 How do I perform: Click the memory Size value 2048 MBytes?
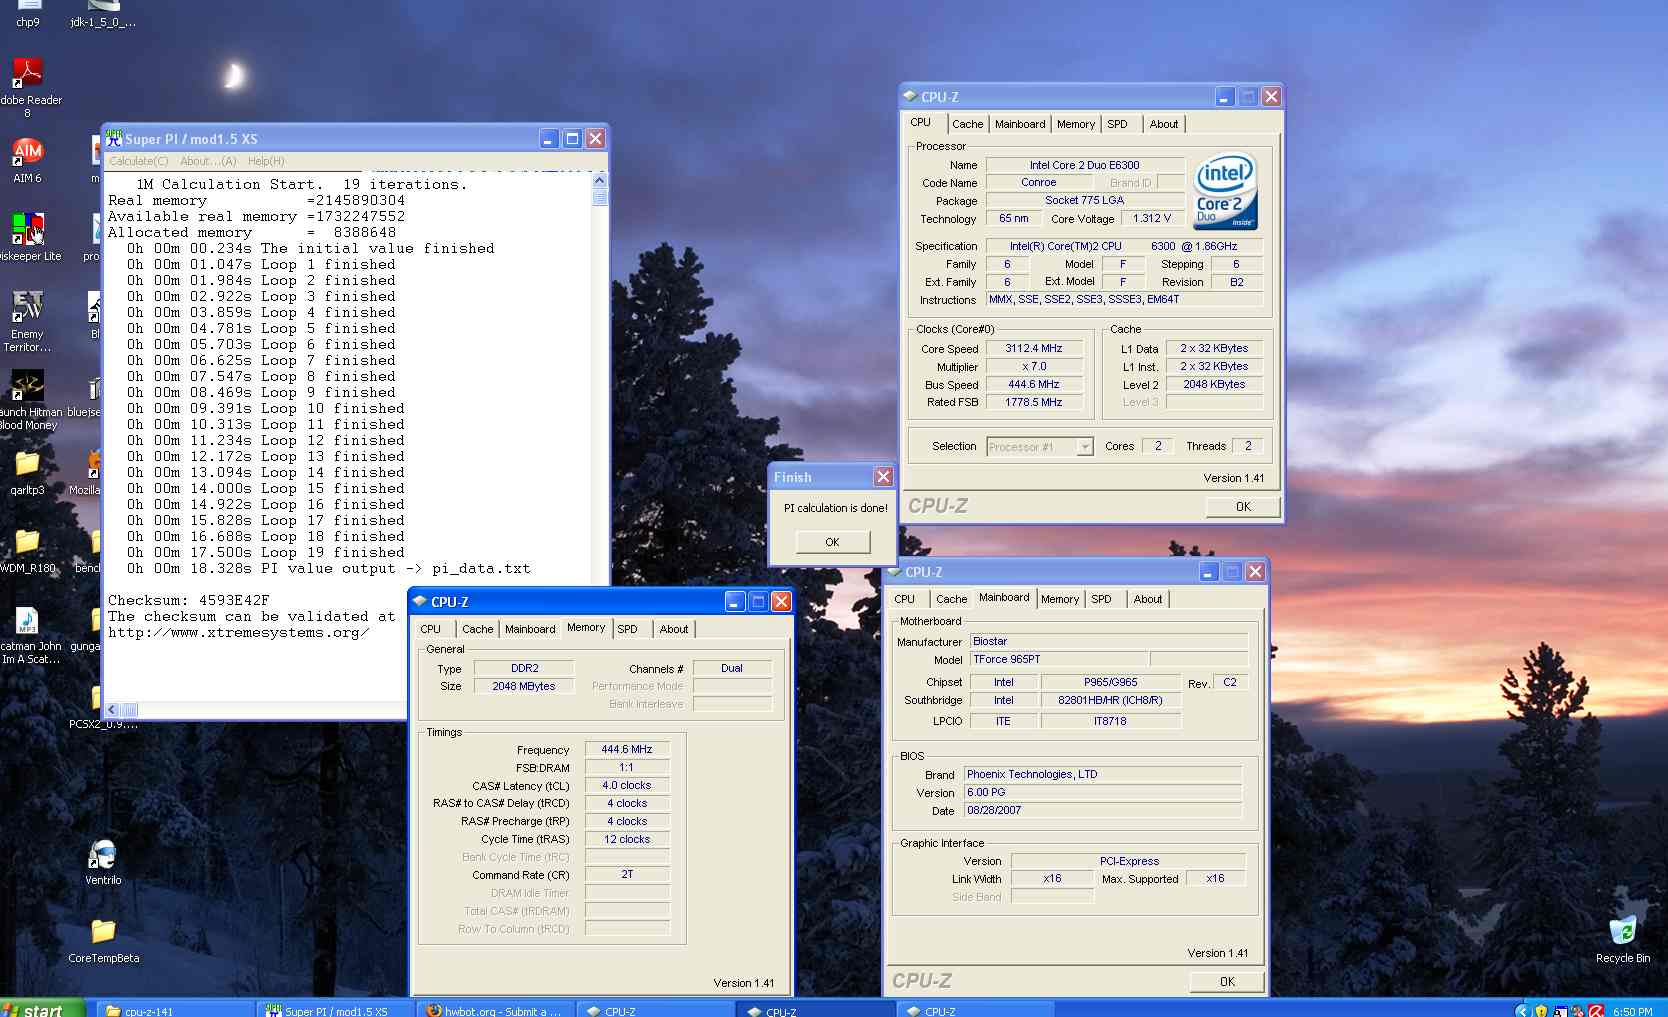524,686
